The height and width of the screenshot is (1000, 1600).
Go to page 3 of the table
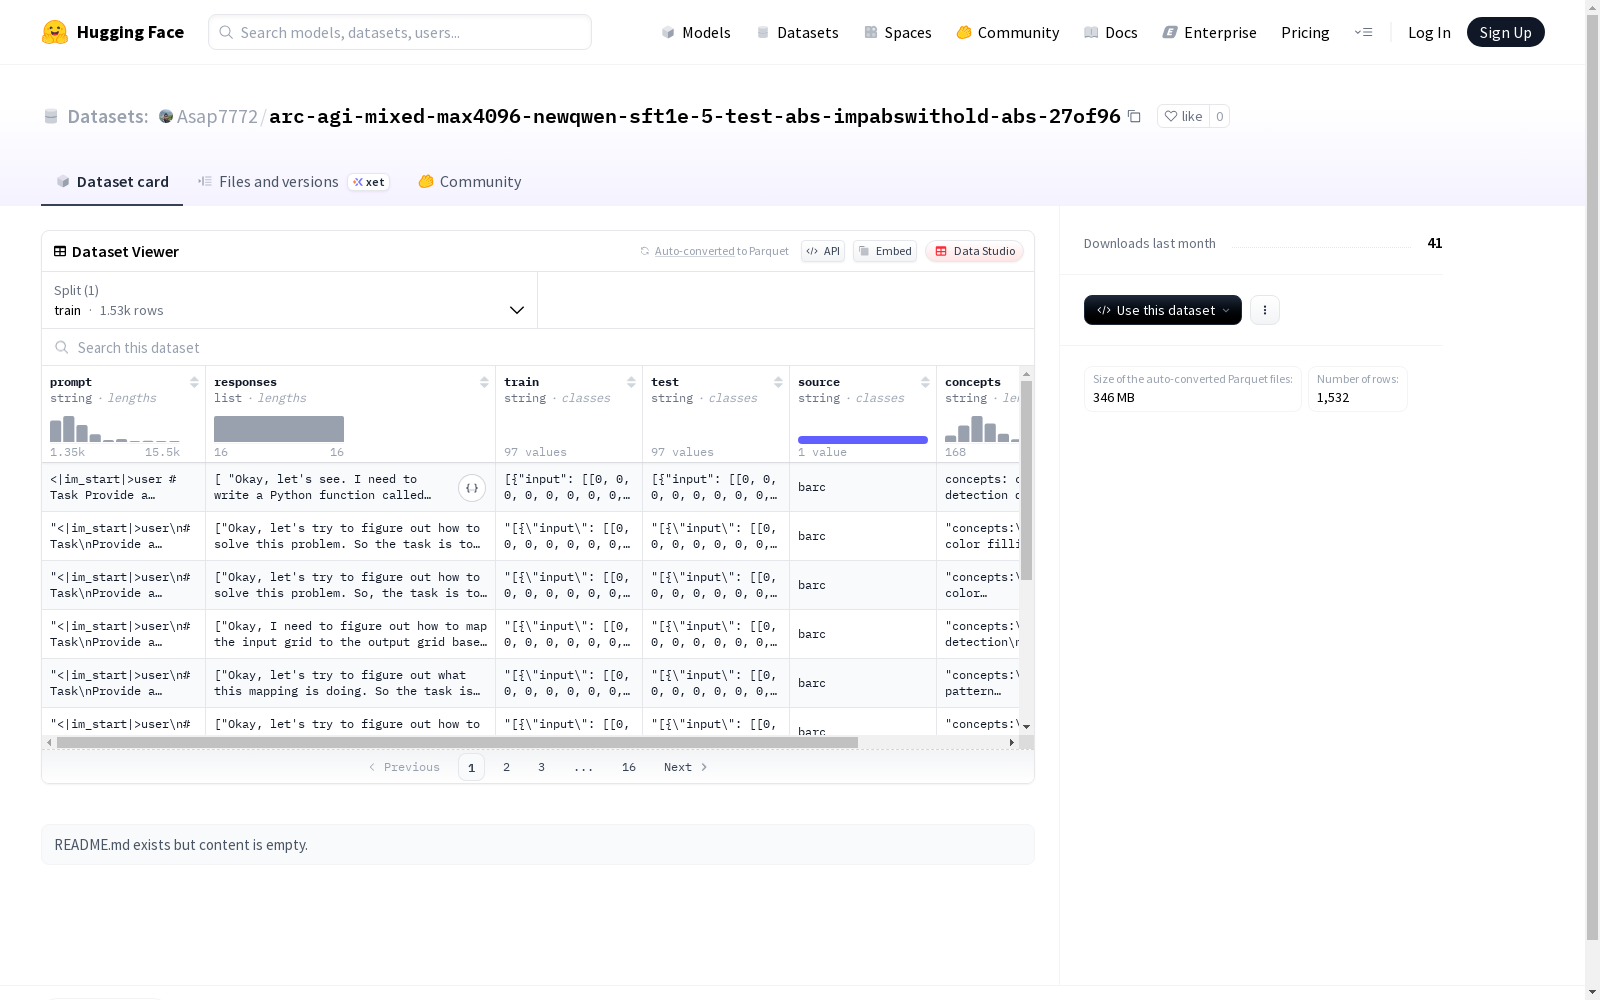point(541,767)
